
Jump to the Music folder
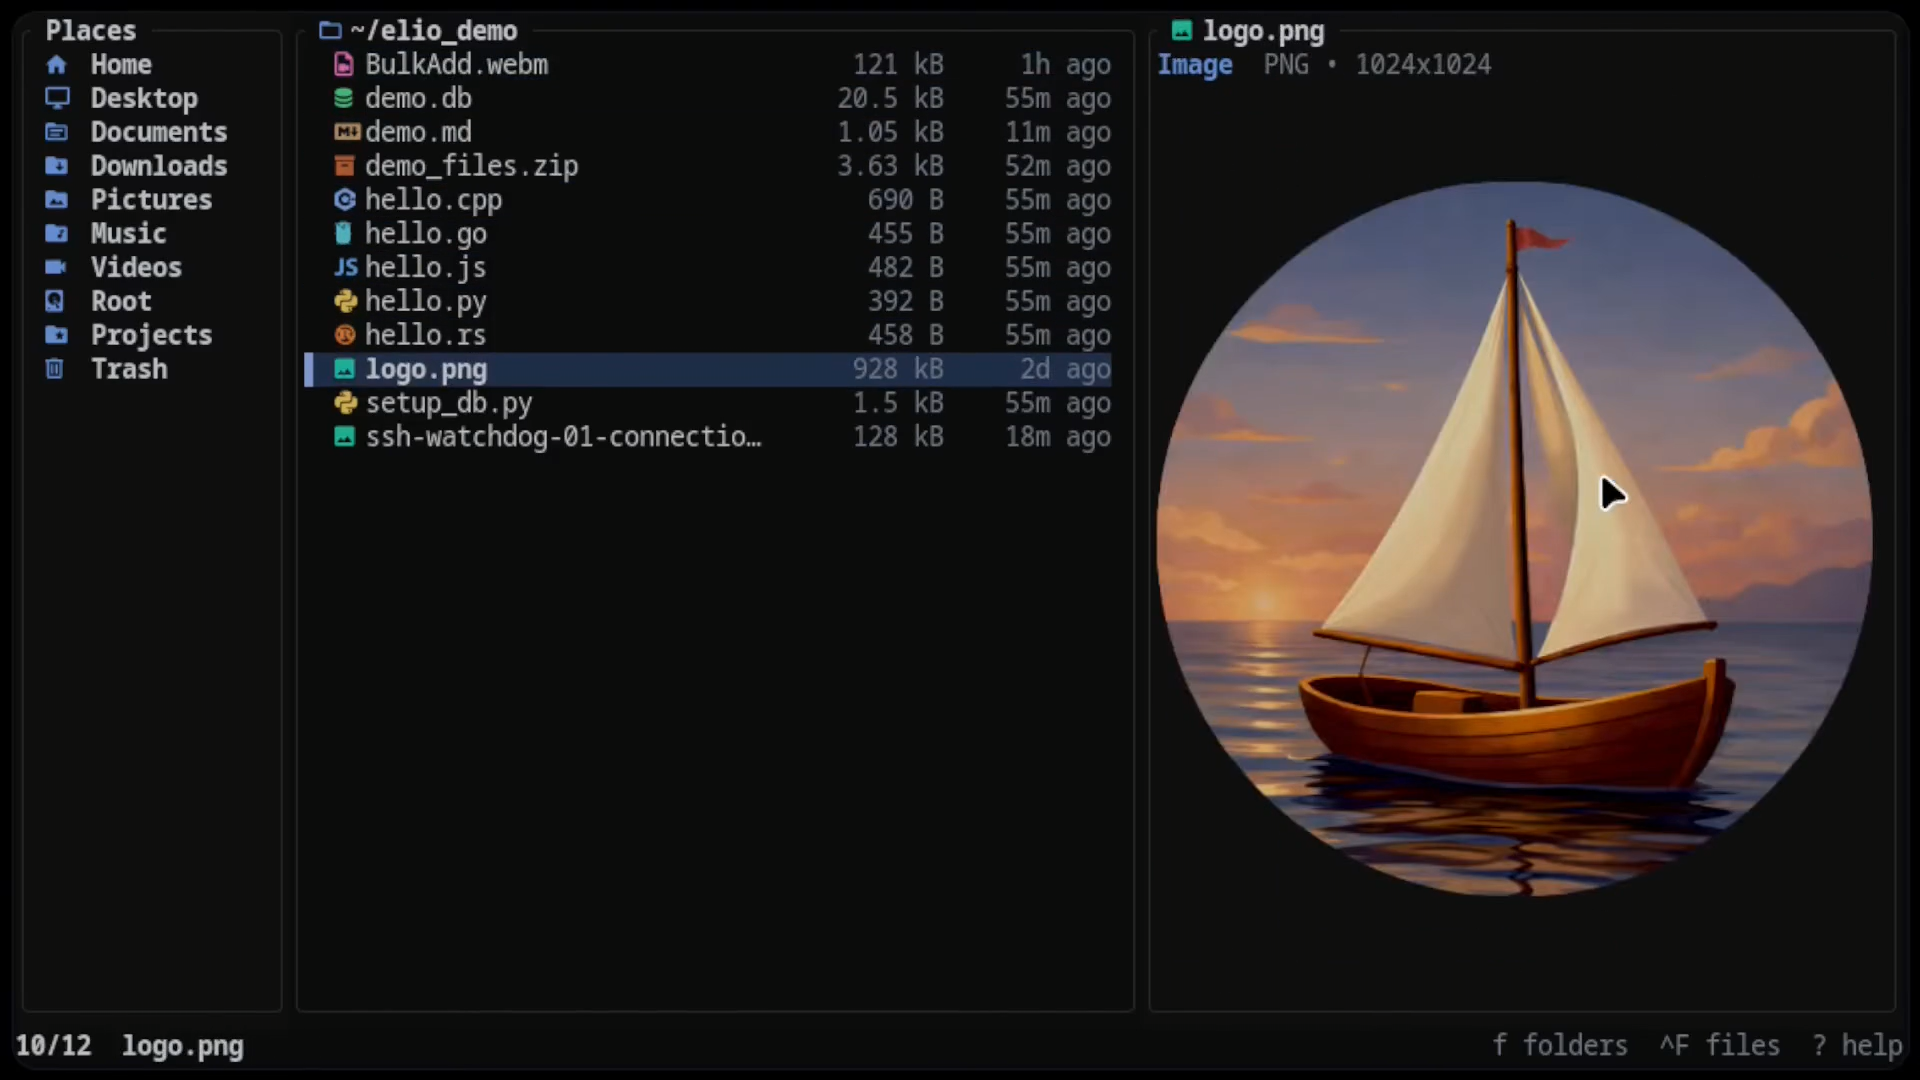tap(128, 234)
